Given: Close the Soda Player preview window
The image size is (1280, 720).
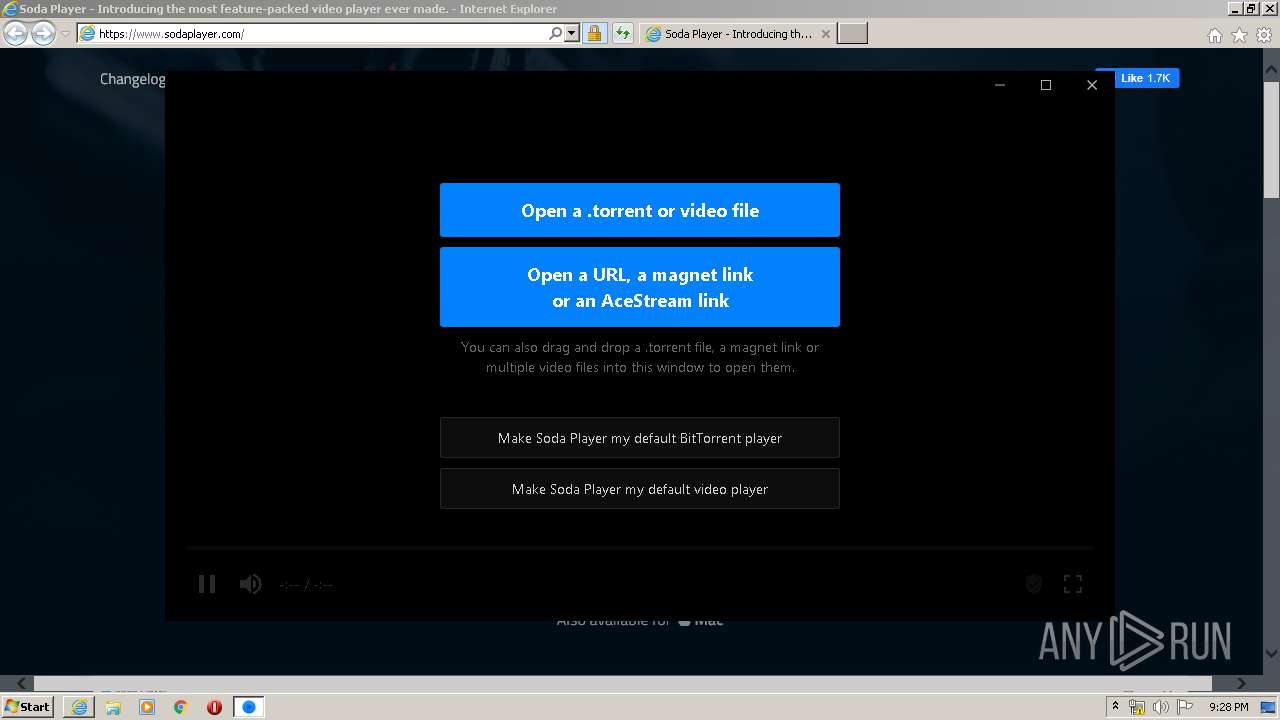Looking at the screenshot, I should (x=1092, y=85).
